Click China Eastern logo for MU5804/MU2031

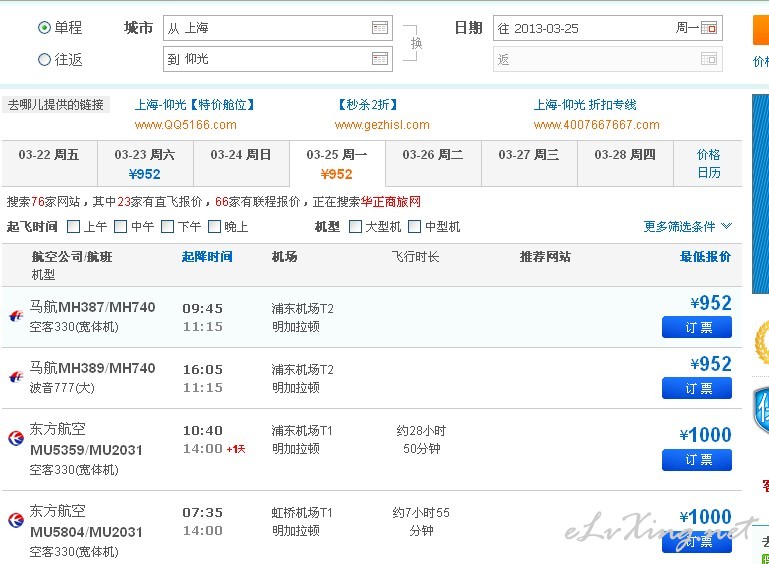point(16,520)
